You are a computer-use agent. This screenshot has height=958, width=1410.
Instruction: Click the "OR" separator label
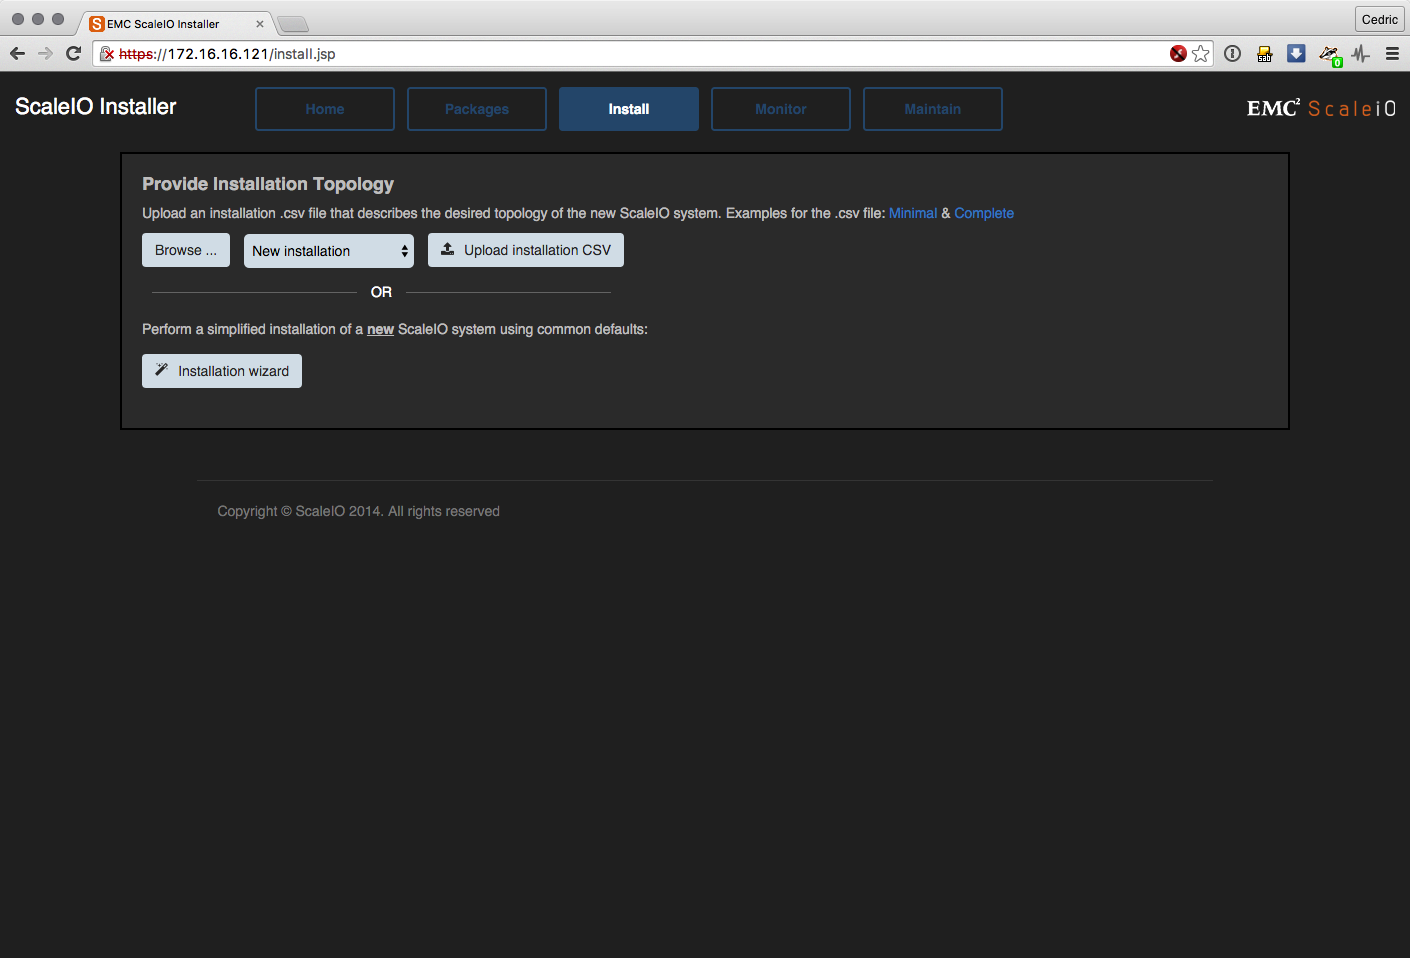coord(381,292)
